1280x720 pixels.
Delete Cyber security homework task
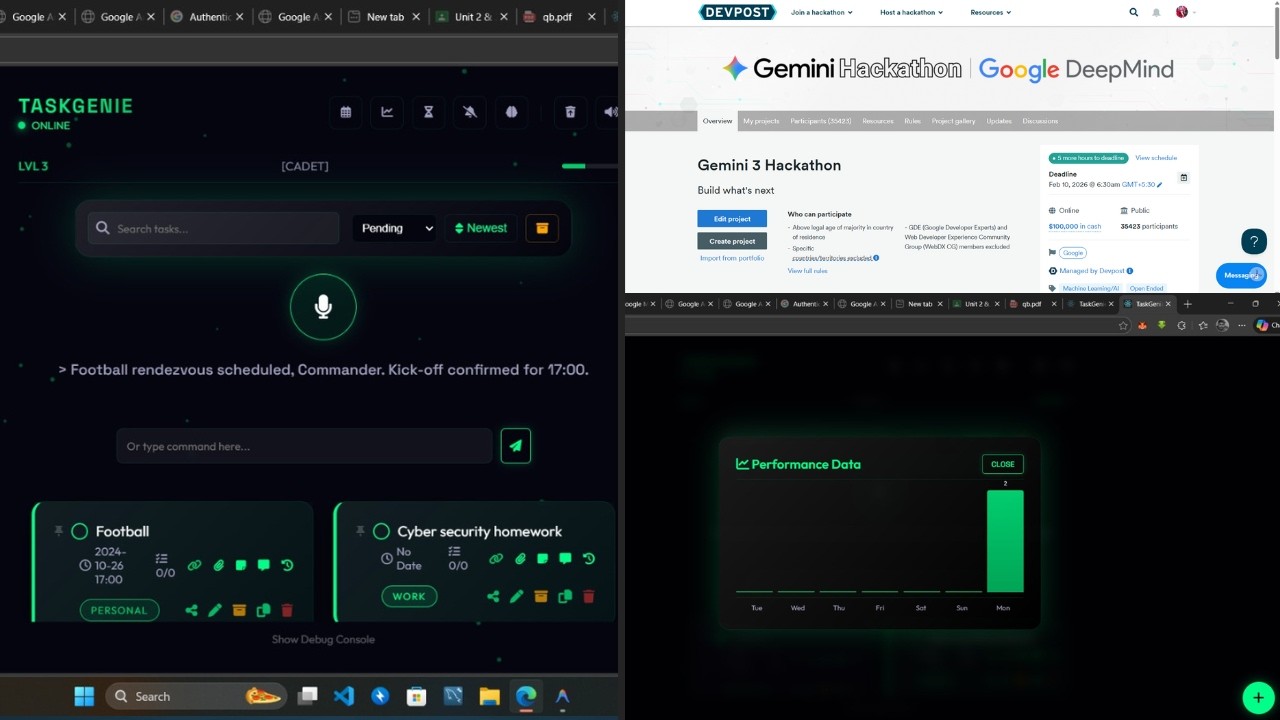[588, 596]
